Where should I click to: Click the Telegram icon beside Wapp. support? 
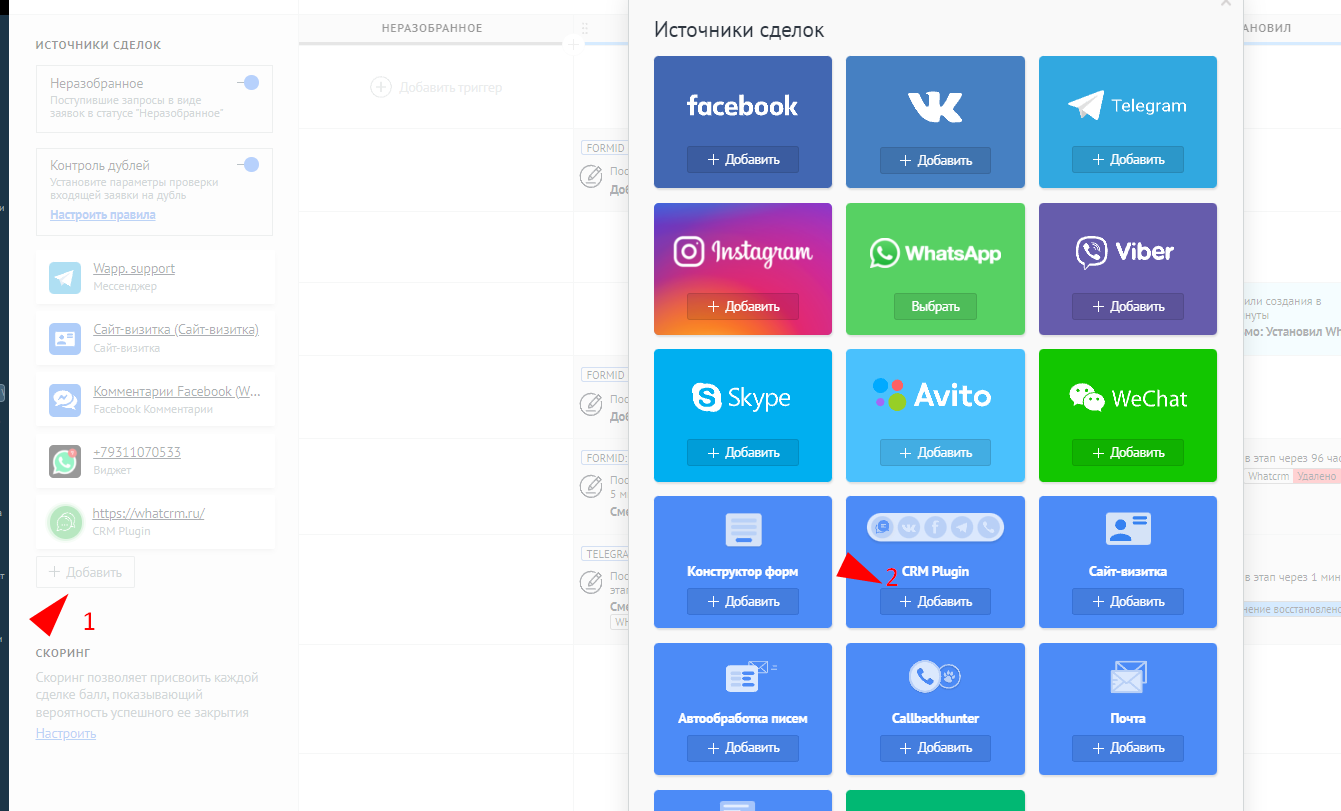pyautogui.click(x=65, y=277)
